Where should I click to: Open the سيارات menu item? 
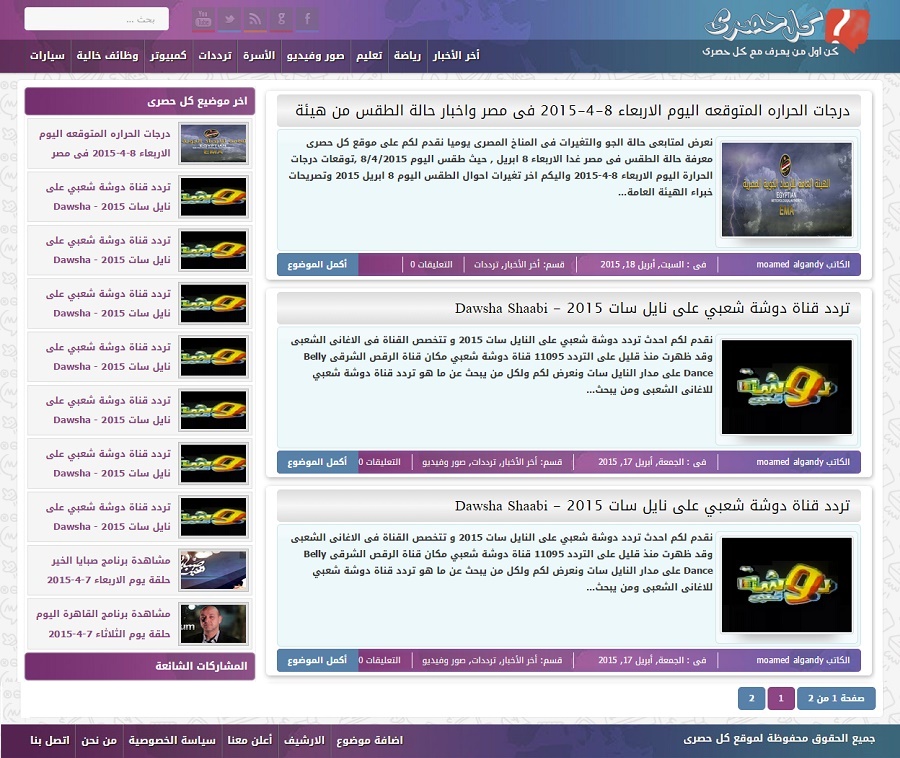(x=47, y=56)
